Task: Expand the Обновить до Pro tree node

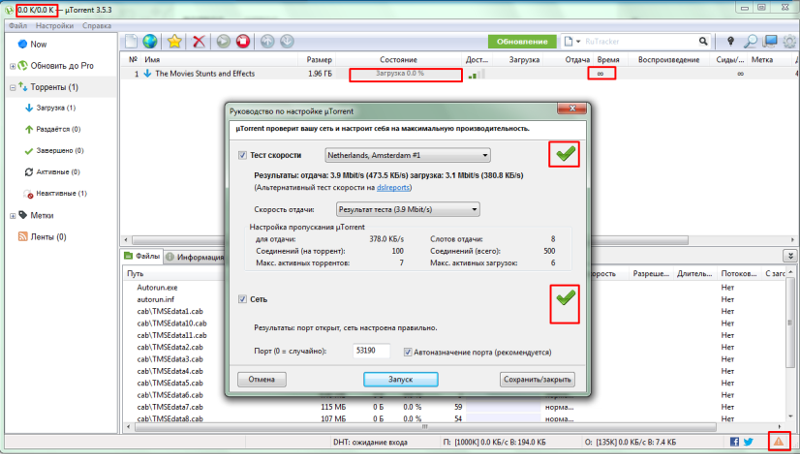Action: [13, 66]
